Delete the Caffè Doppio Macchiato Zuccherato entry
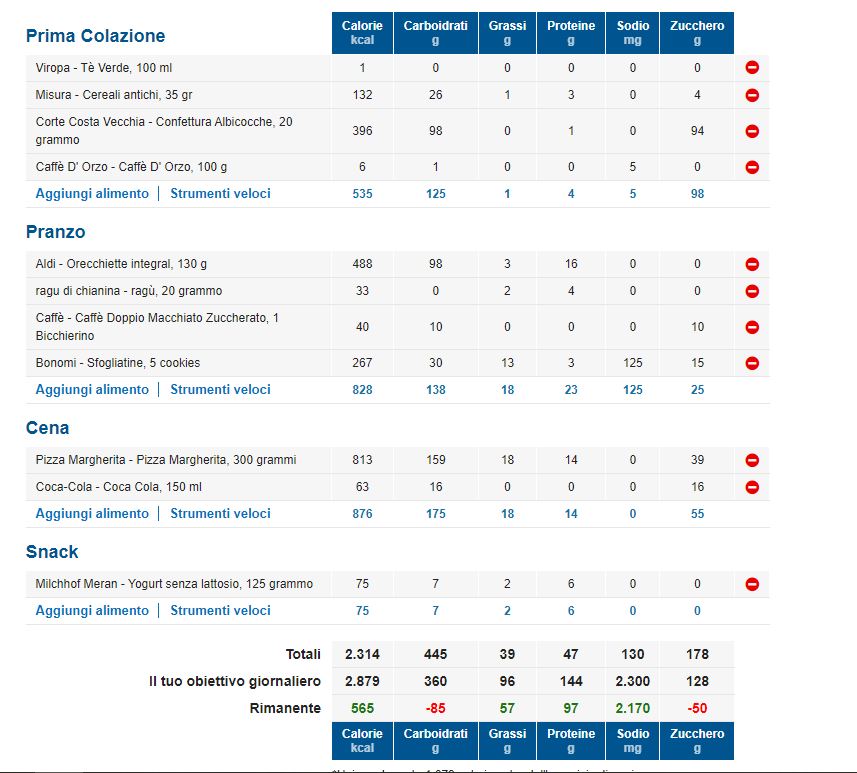The image size is (857, 773). [x=752, y=327]
